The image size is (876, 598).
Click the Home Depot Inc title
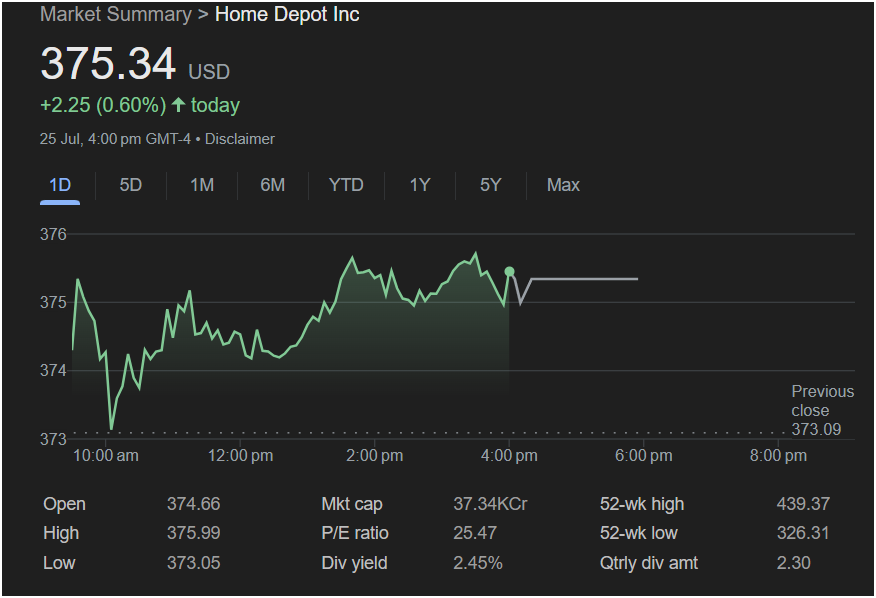[287, 15]
